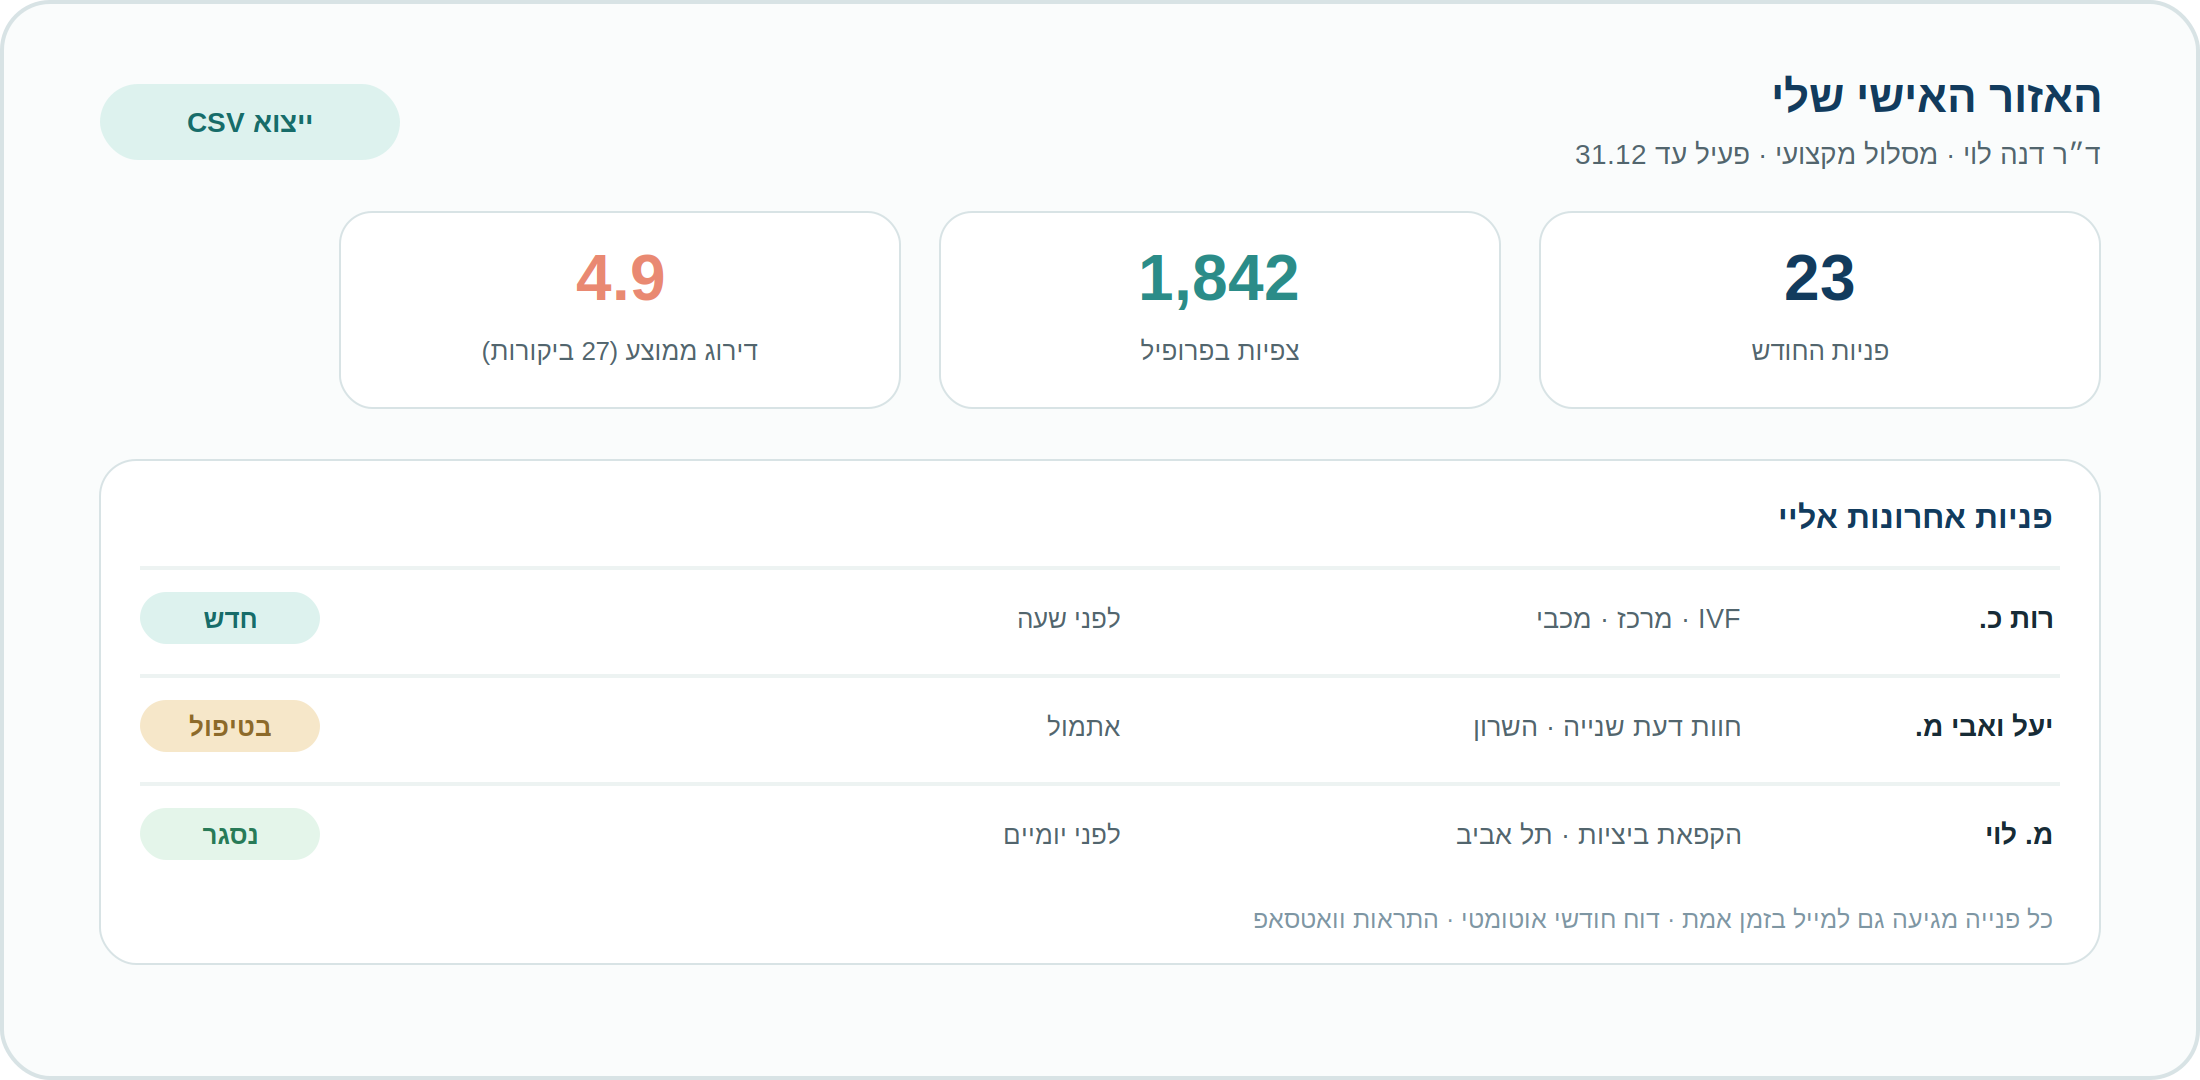Open the 1,842 צפיות בפרופיל card
The image size is (2200, 1080).
pyautogui.click(x=1220, y=310)
